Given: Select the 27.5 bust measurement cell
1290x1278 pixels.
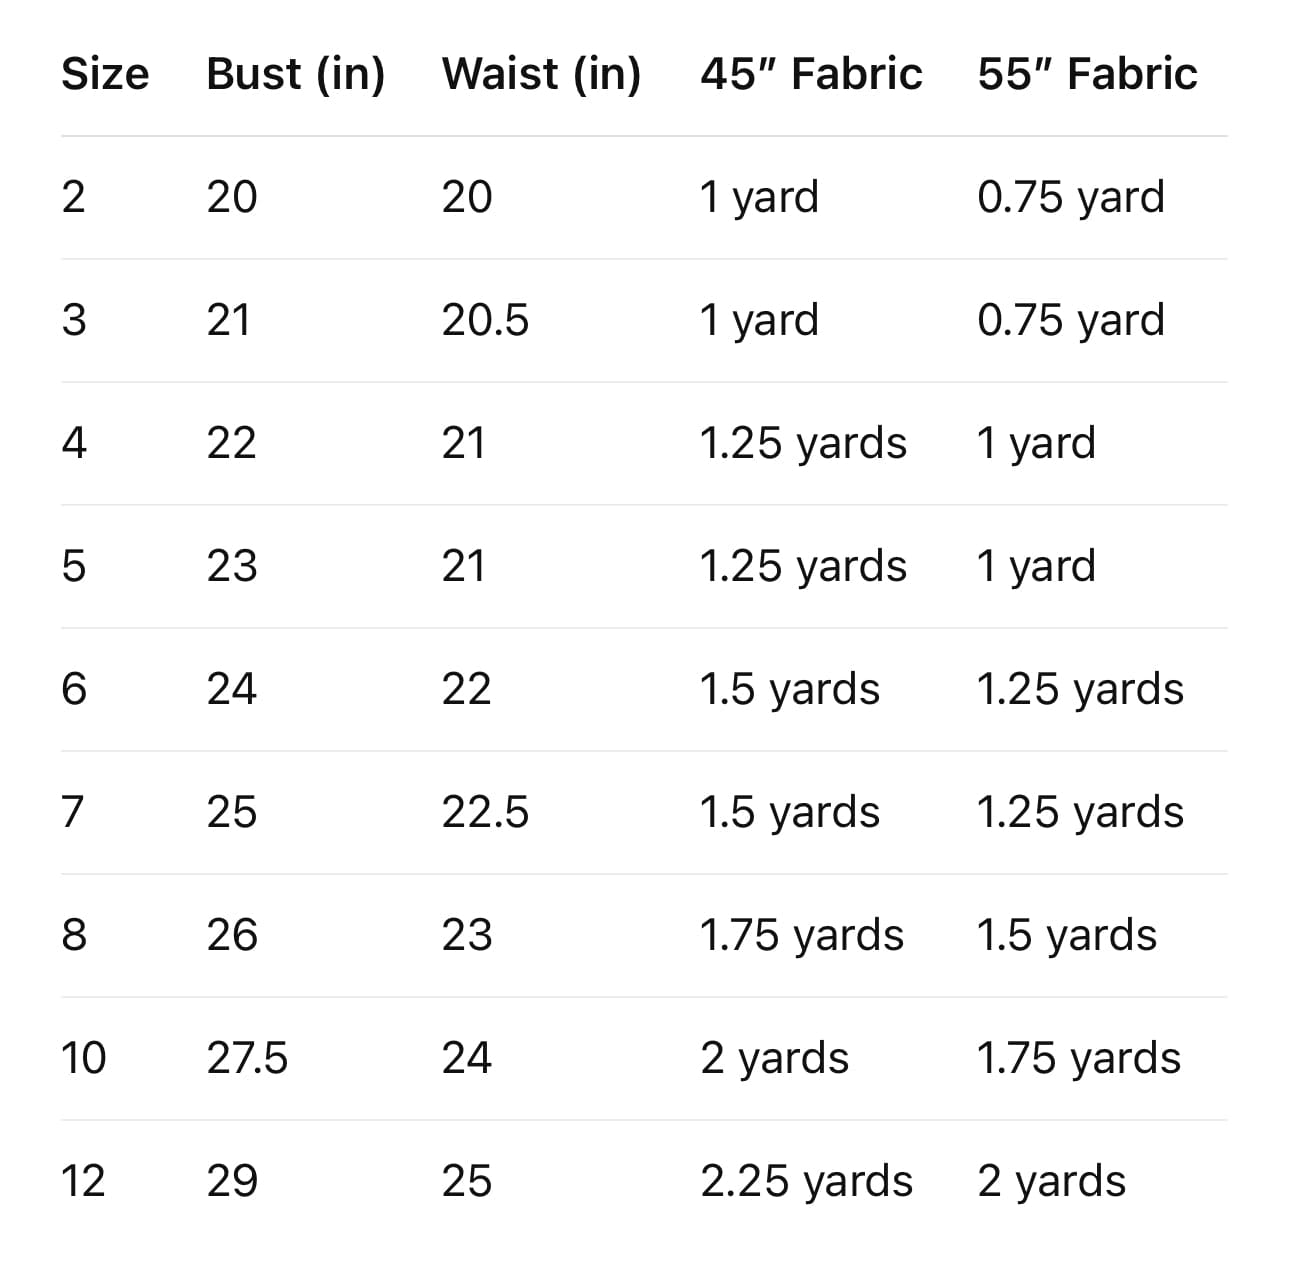Looking at the screenshot, I should pyautogui.click(x=247, y=1058).
